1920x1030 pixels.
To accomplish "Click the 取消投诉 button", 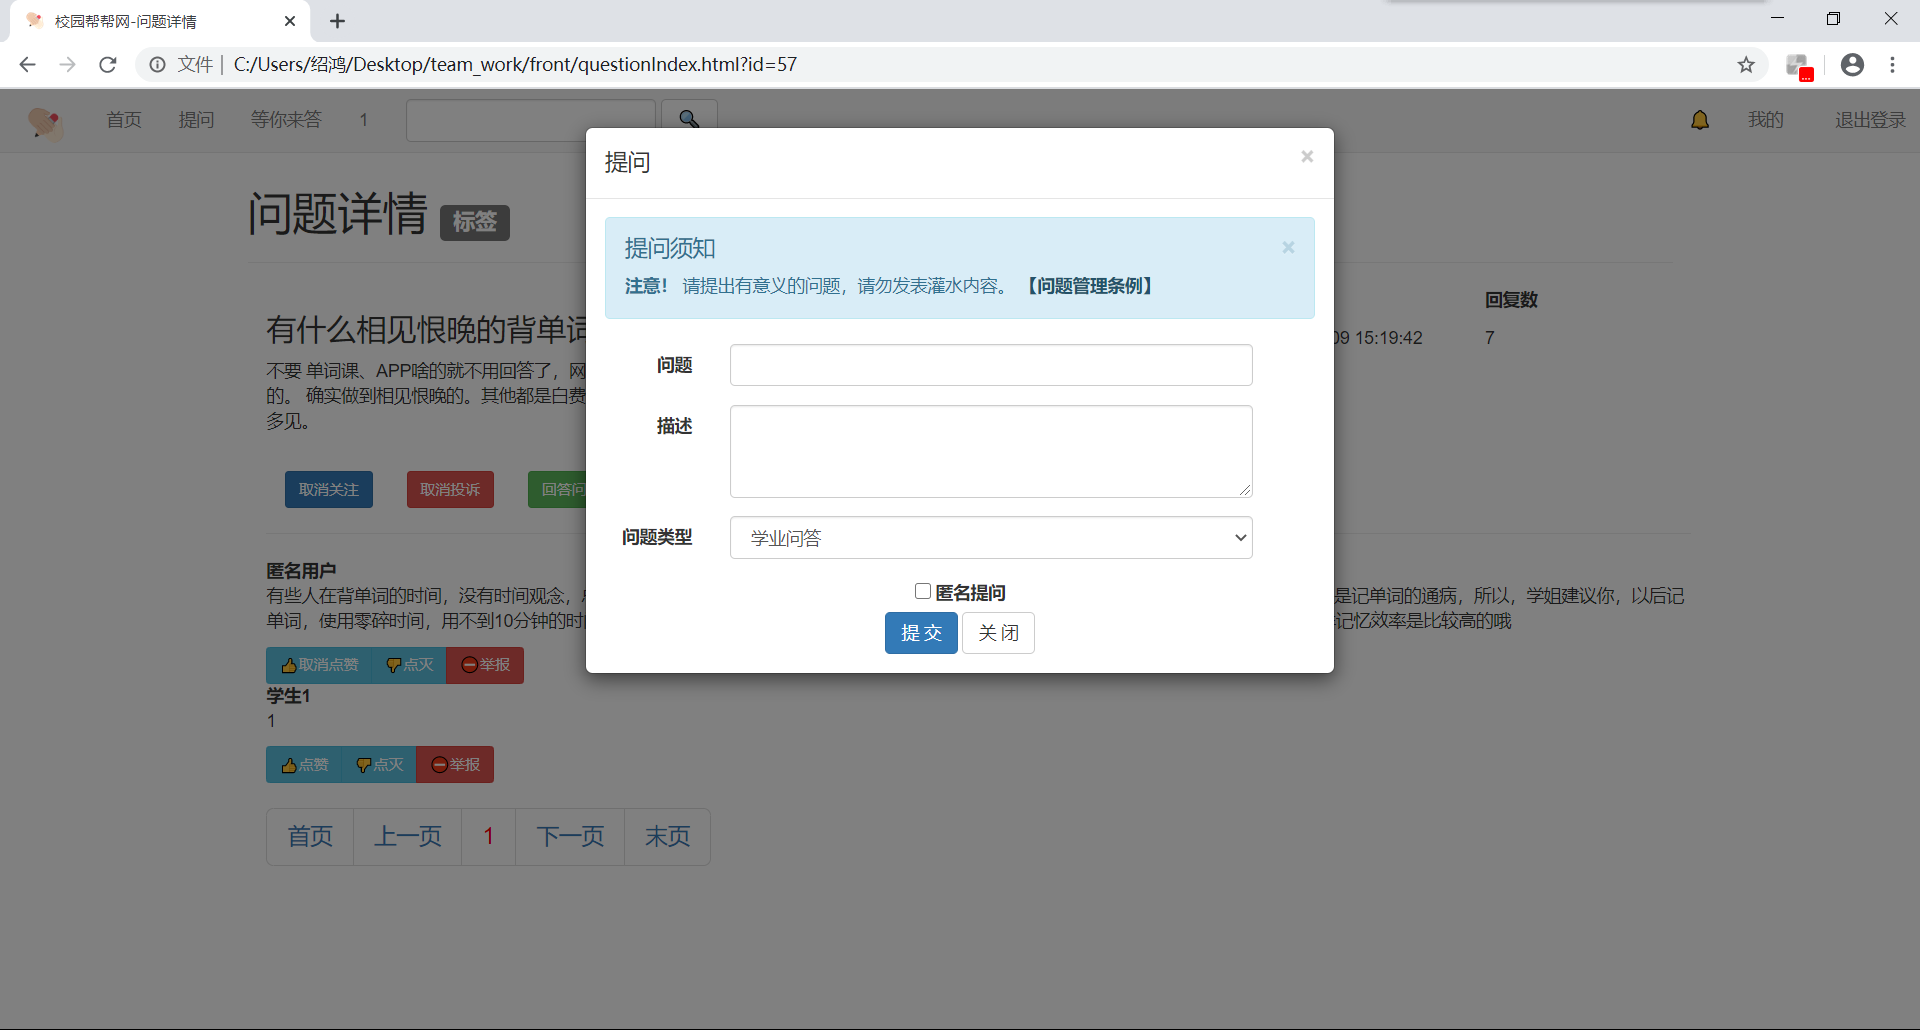I will [450, 489].
